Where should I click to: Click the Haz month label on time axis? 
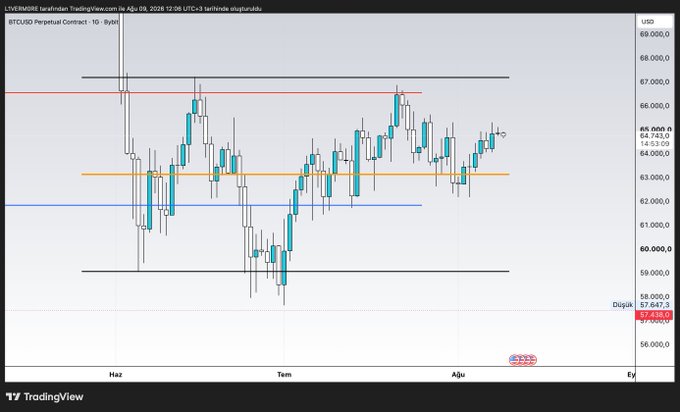tap(115, 374)
